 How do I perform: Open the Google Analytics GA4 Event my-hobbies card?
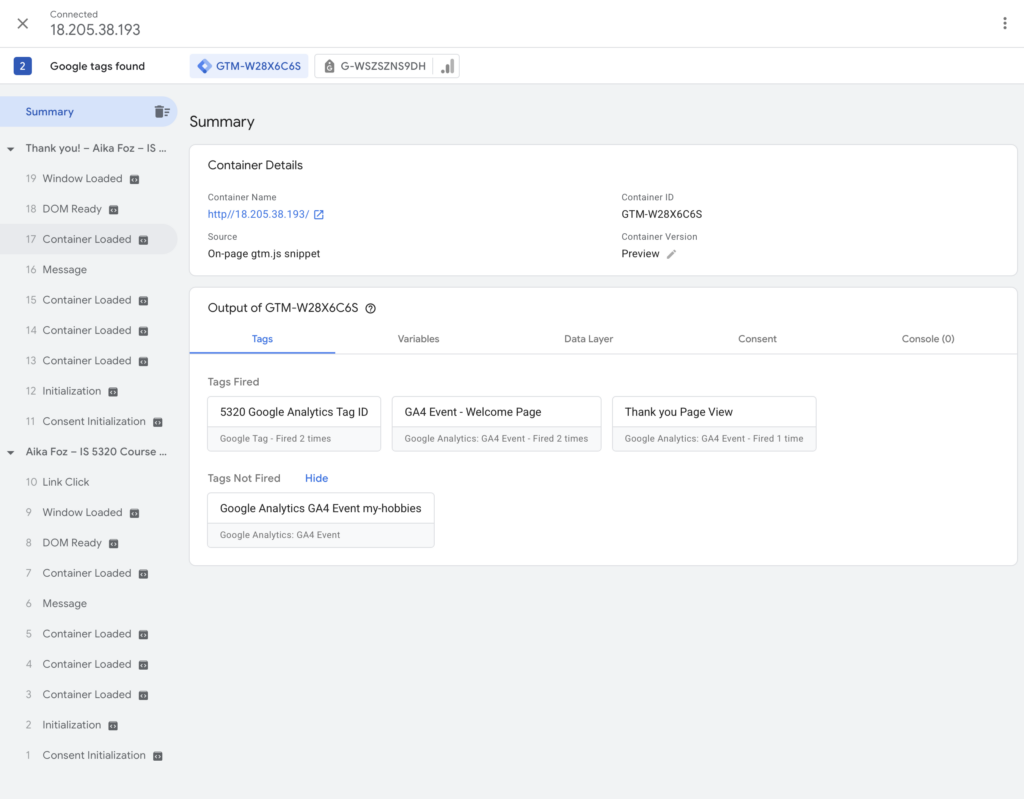tap(320, 520)
